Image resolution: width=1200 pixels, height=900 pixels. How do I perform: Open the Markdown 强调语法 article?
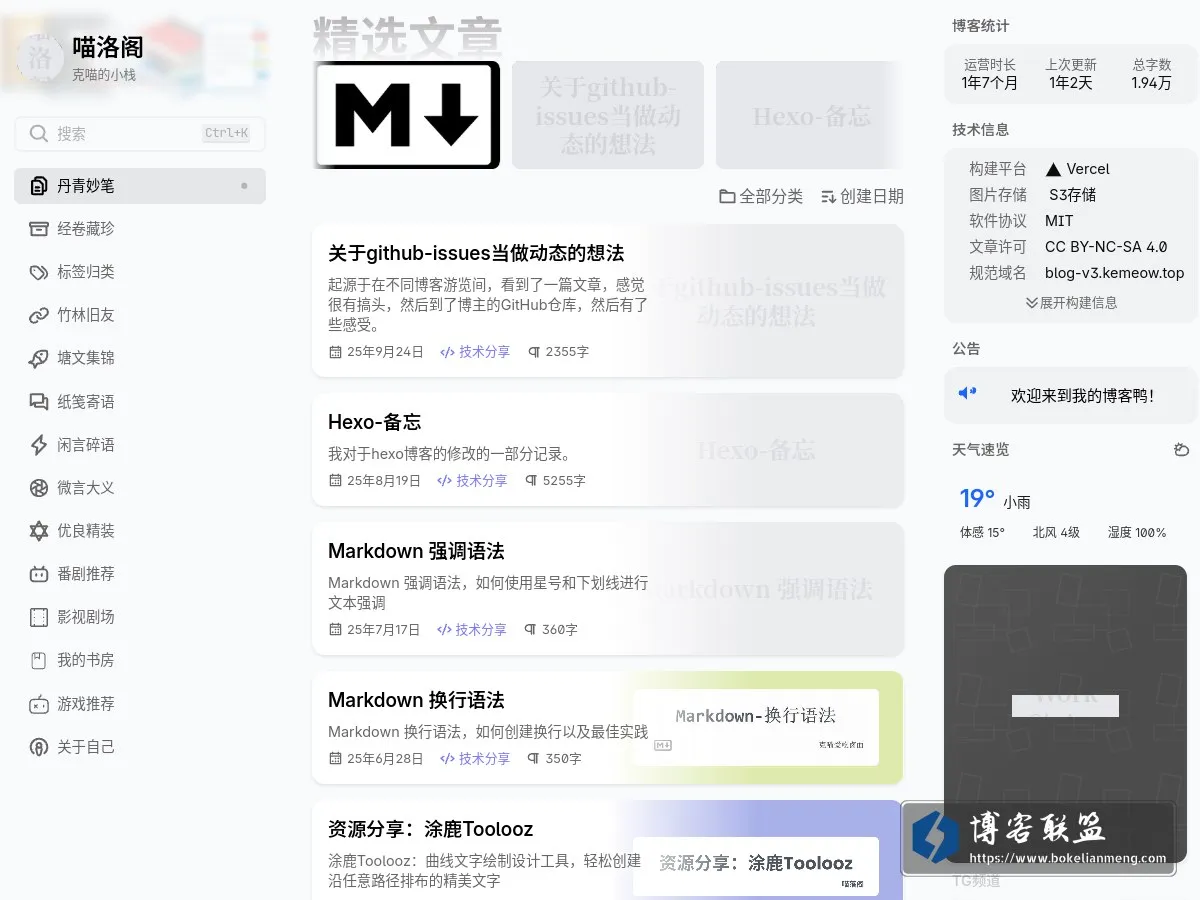tap(416, 551)
